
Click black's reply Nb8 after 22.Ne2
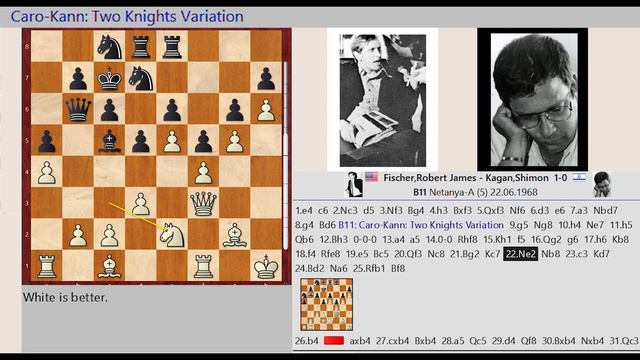coord(550,254)
